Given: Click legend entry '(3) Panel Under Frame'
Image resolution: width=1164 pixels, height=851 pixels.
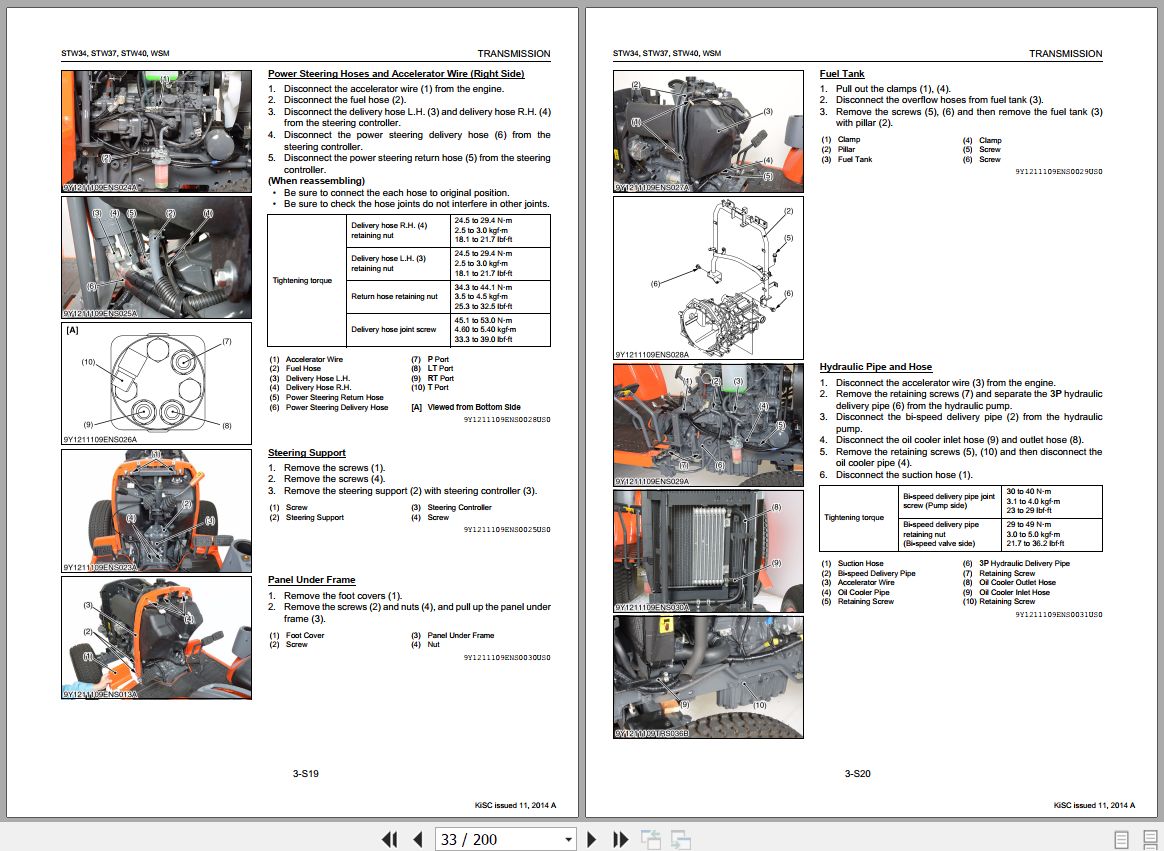Looking at the screenshot, I should [x=452, y=636].
